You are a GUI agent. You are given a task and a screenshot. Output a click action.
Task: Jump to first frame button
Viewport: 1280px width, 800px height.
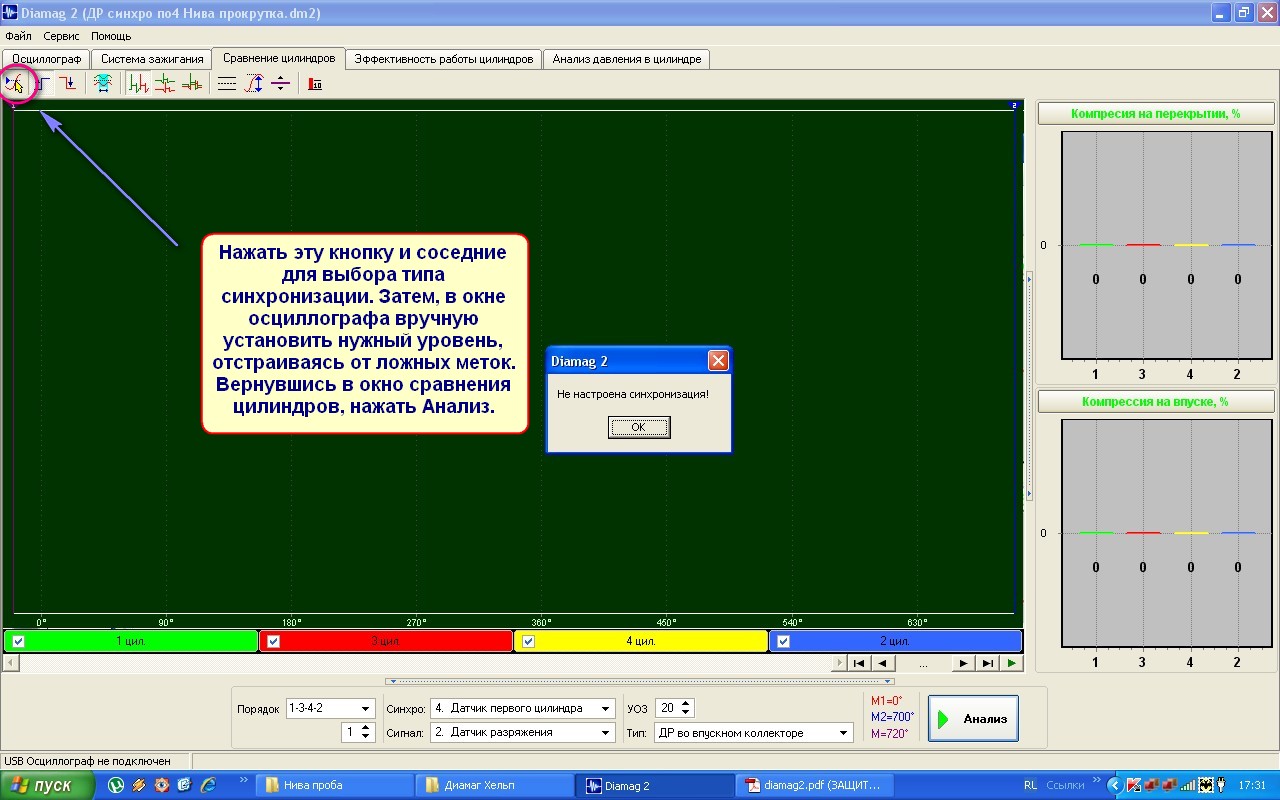859,663
